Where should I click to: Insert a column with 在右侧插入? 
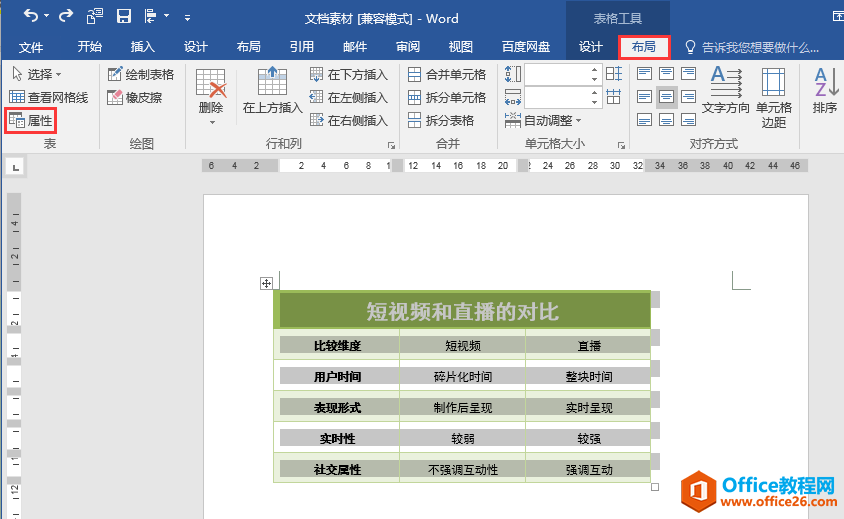coord(349,121)
